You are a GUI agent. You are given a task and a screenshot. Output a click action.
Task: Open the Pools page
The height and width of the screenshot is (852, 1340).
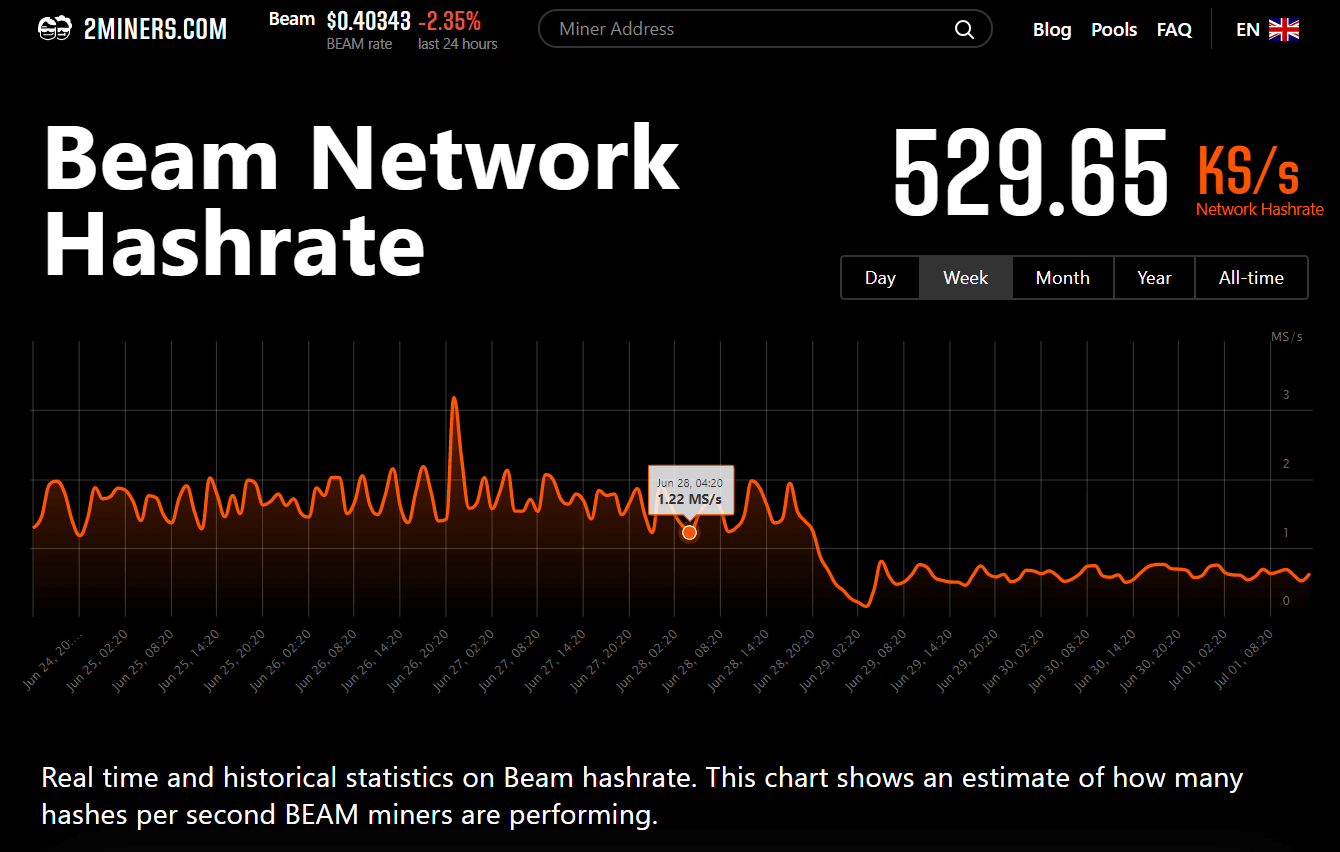coord(1113,30)
